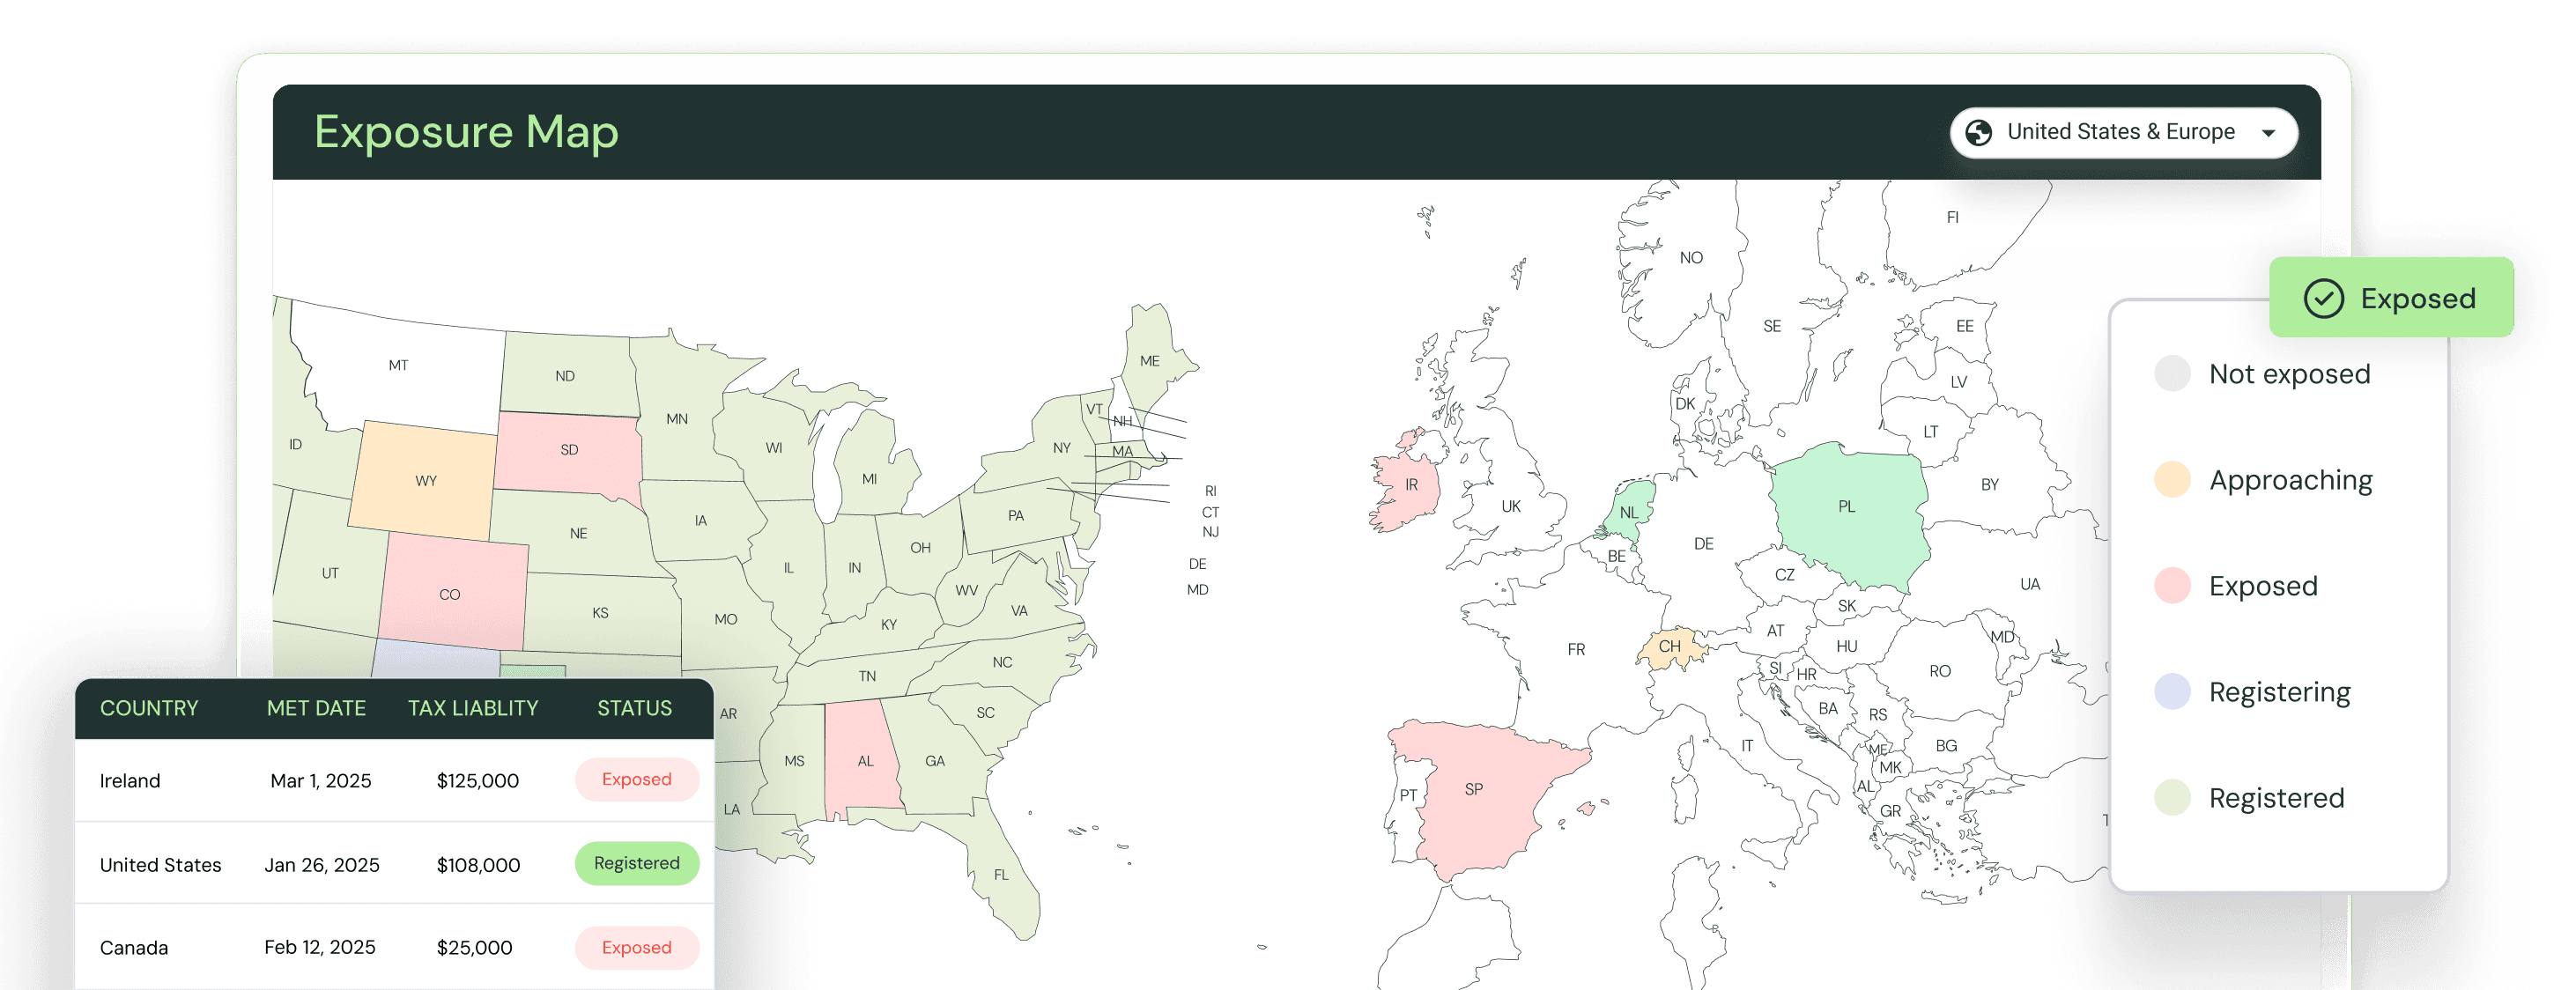Image resolution: width=2576 pixels, height=990 pixels.
Task: Click Canada's Exposed status pill
Action: pyautogui.click(x=636, y=947)
